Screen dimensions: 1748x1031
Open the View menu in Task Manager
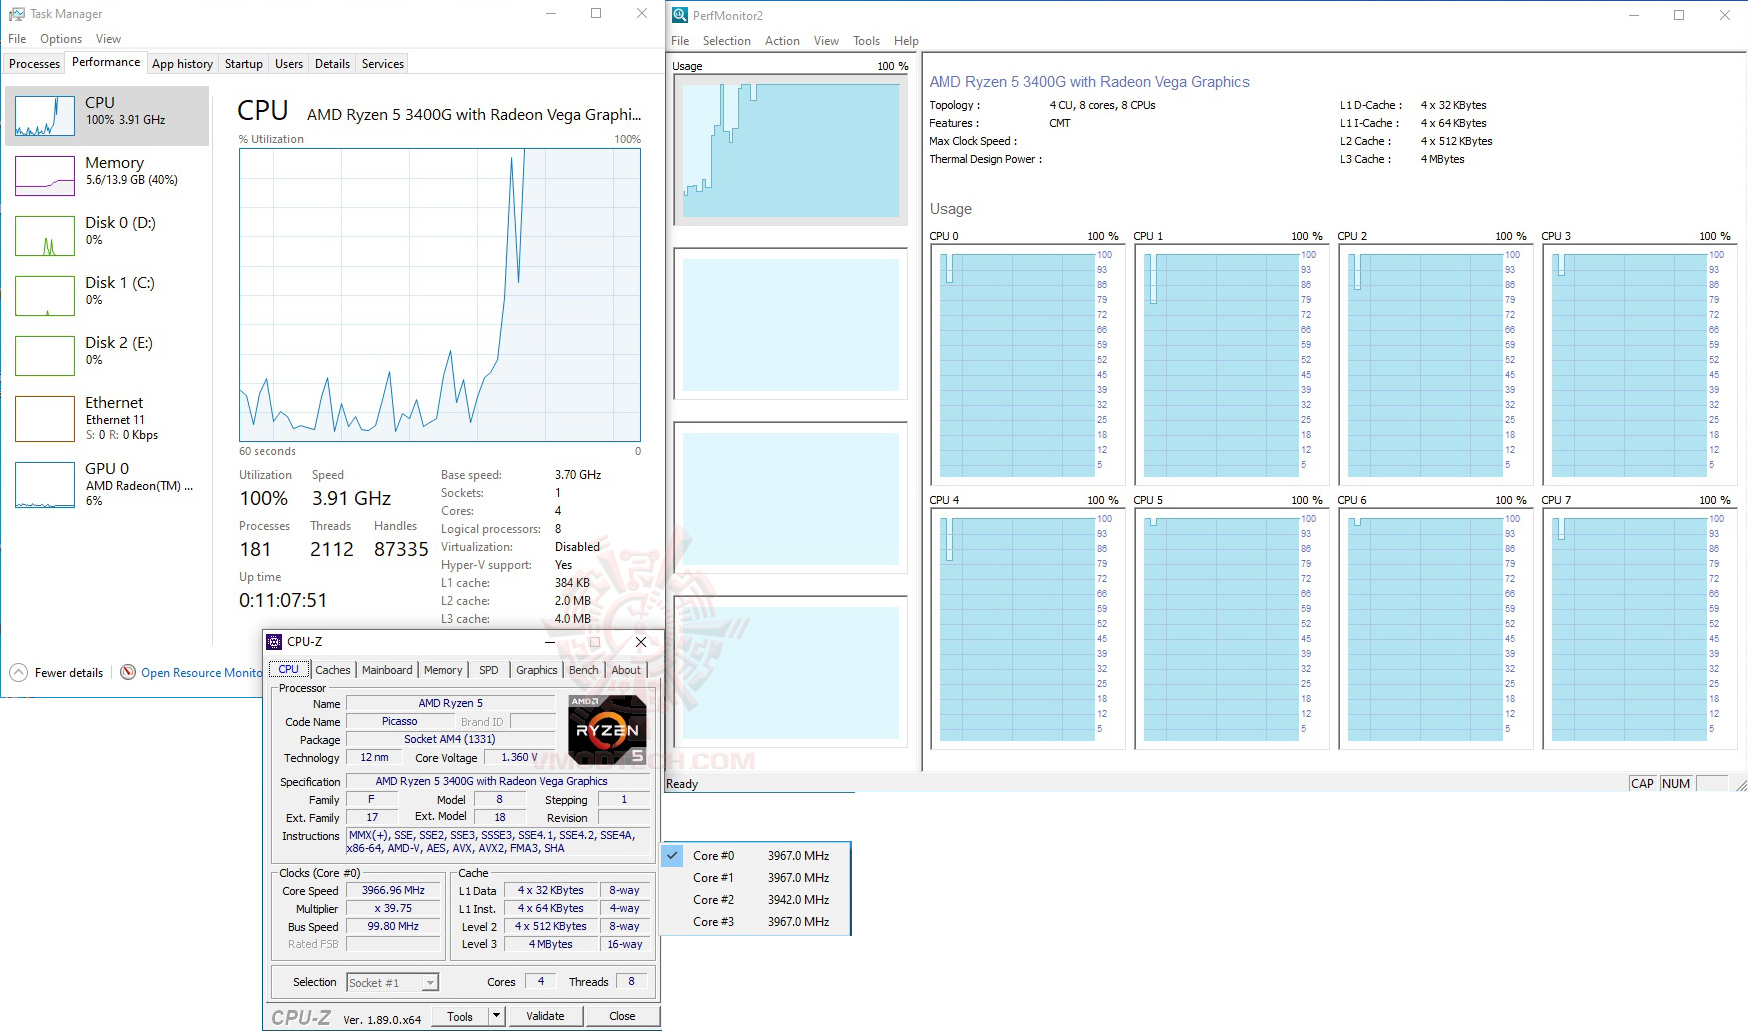coord(108,39)
